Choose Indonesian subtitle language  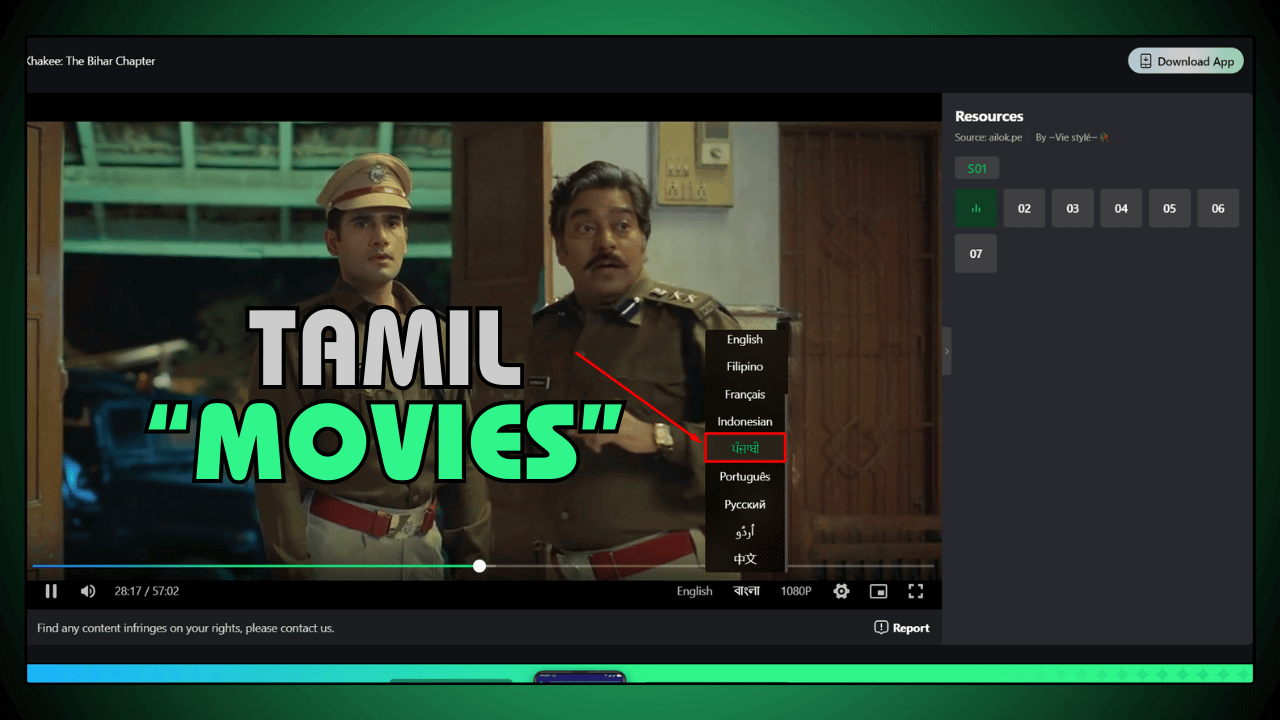(745, 422)
